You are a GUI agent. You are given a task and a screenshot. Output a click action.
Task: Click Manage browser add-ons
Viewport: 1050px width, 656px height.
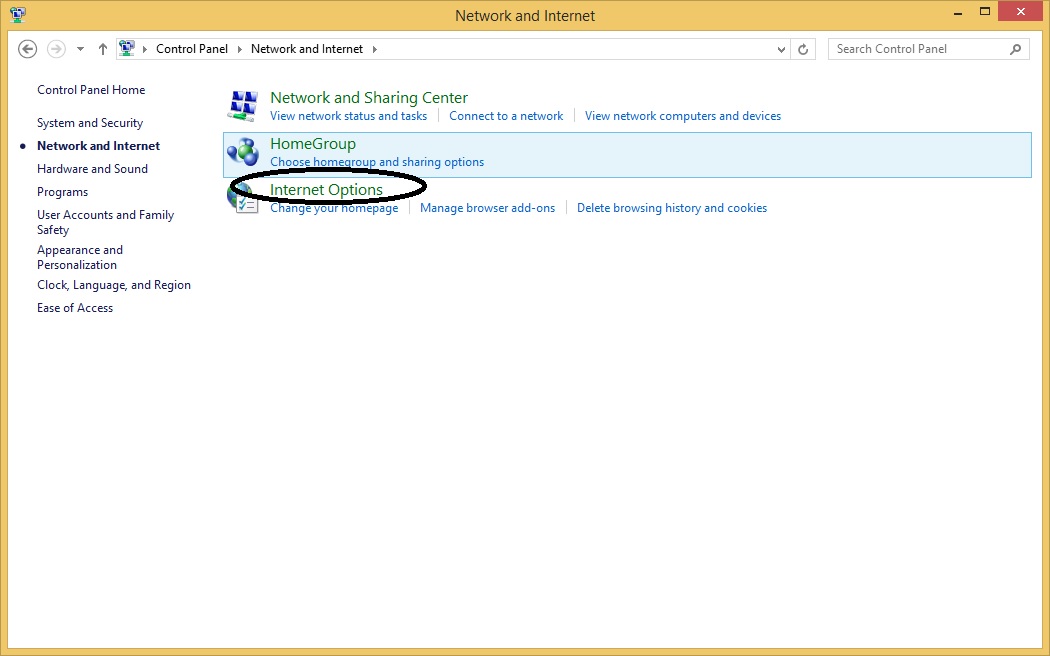click(x=488, y=208)
